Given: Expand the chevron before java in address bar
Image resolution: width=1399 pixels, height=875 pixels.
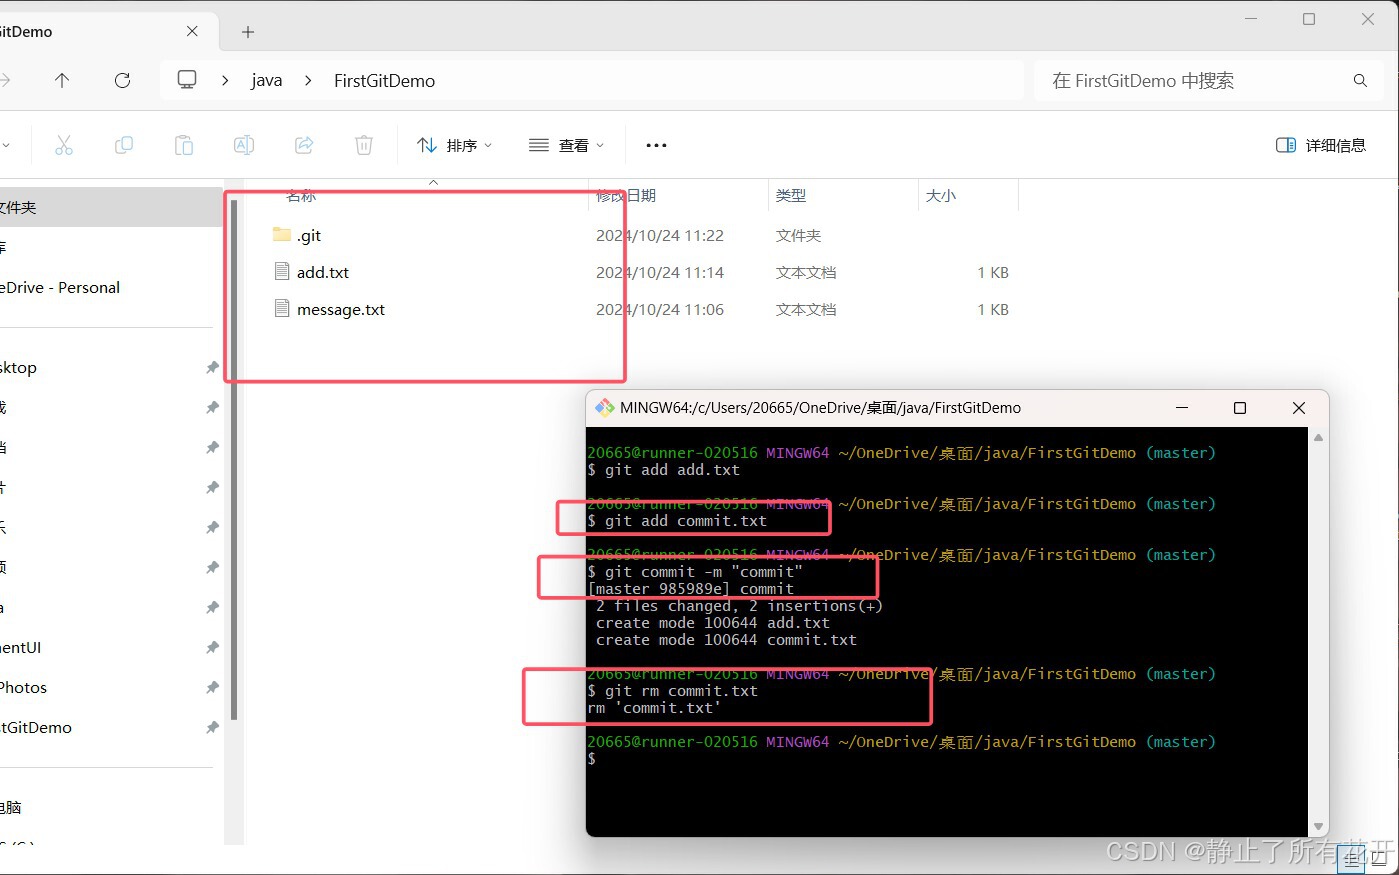Looking at the screenshot, I should (225, 80).
